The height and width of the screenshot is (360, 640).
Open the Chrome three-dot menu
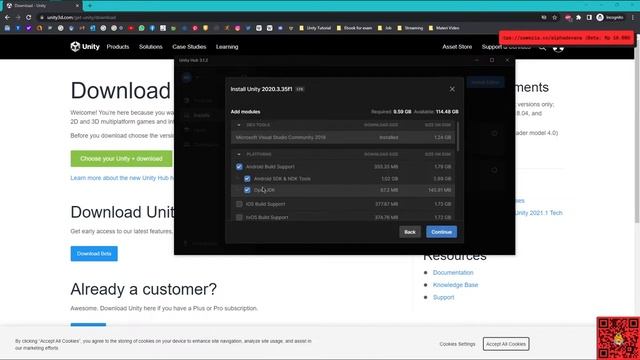click(x=633, y=18)
